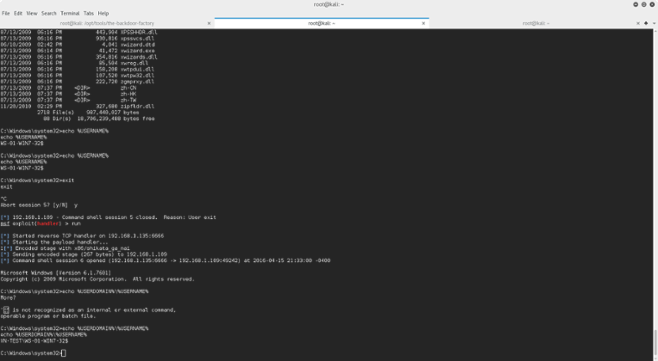Open the Help menu
The width and height of the screenshot is (658, 361).
103,13
